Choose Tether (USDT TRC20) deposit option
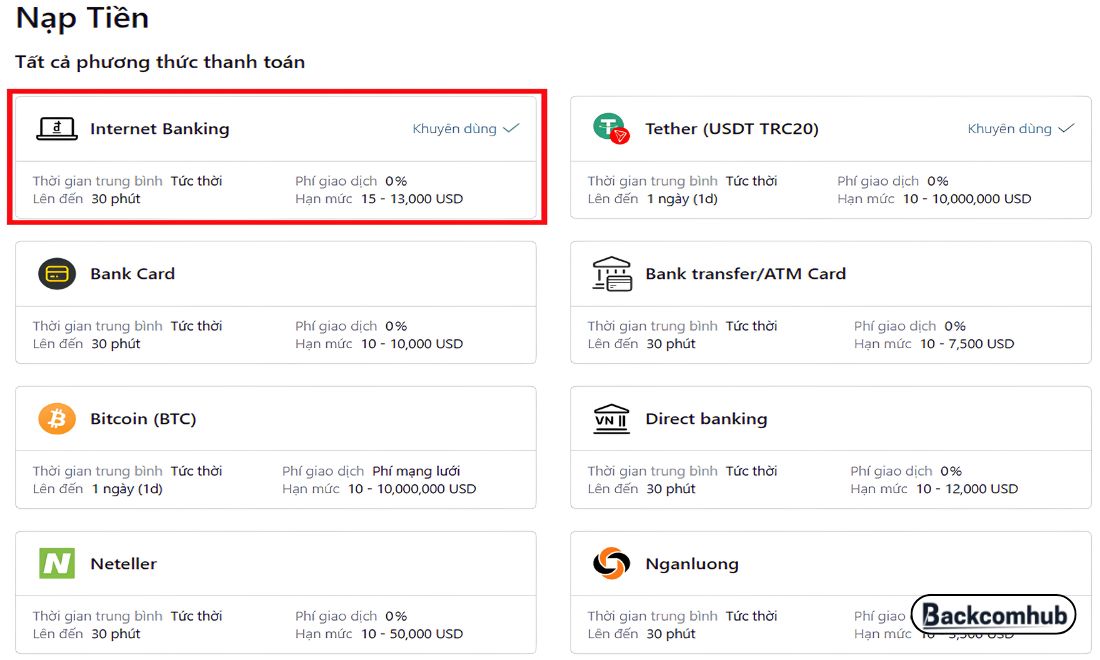The height and width of the screenshot is (660, 1100). pos(831,157)
